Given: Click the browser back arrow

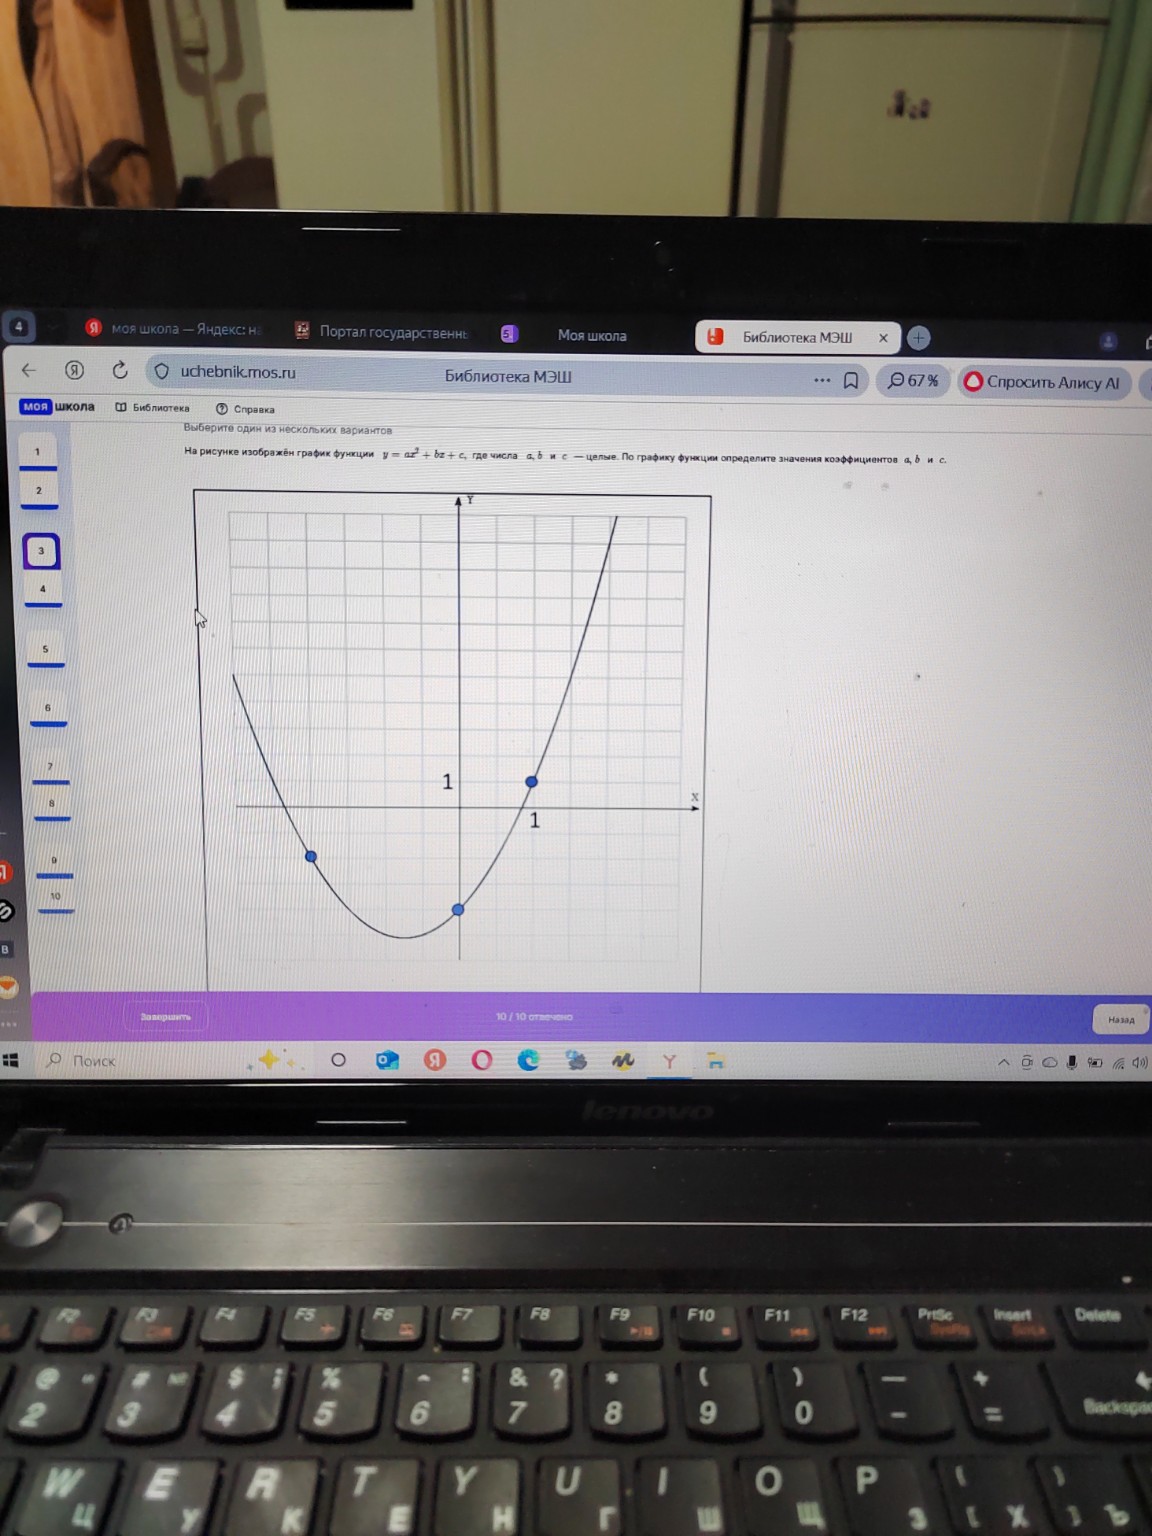Looking at the screenshot, I should (29, 370).
